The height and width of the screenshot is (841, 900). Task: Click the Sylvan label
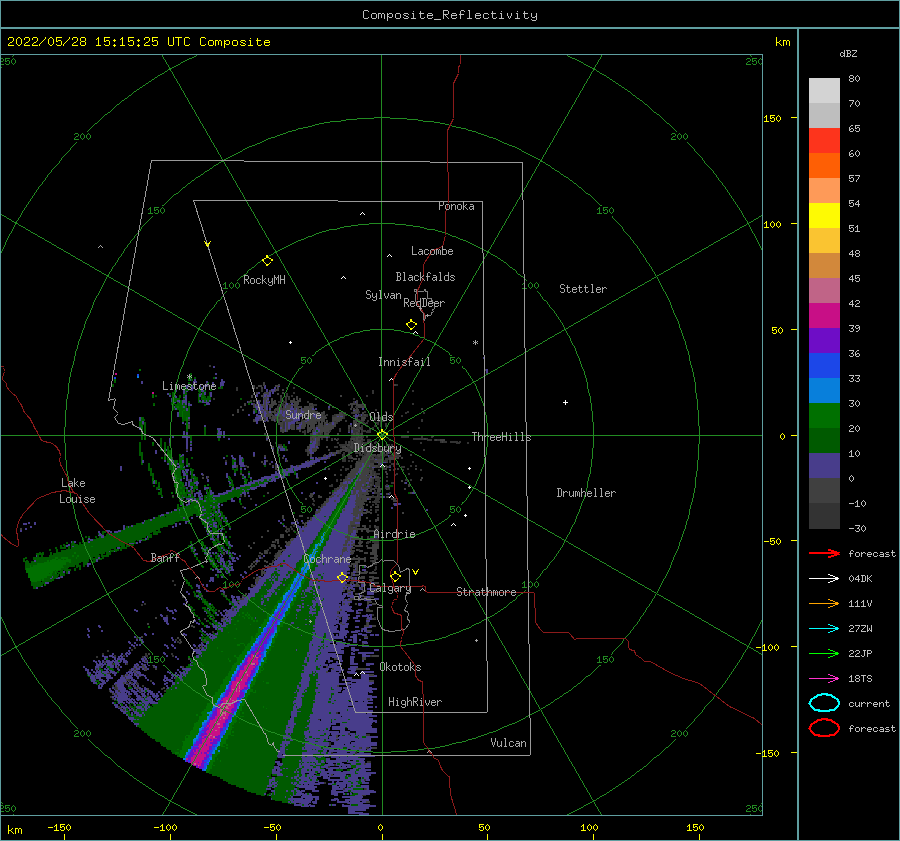click(x=383, y=295)
